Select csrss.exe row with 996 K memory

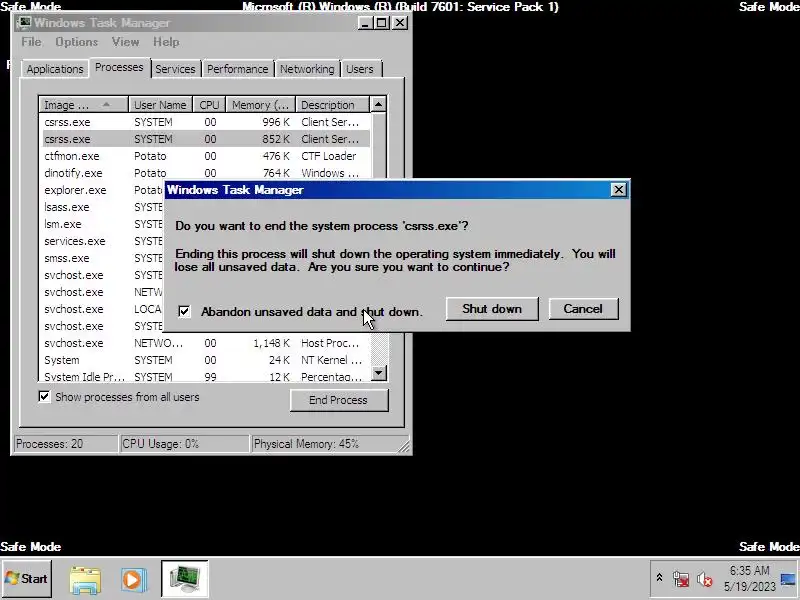pos(204,122)
